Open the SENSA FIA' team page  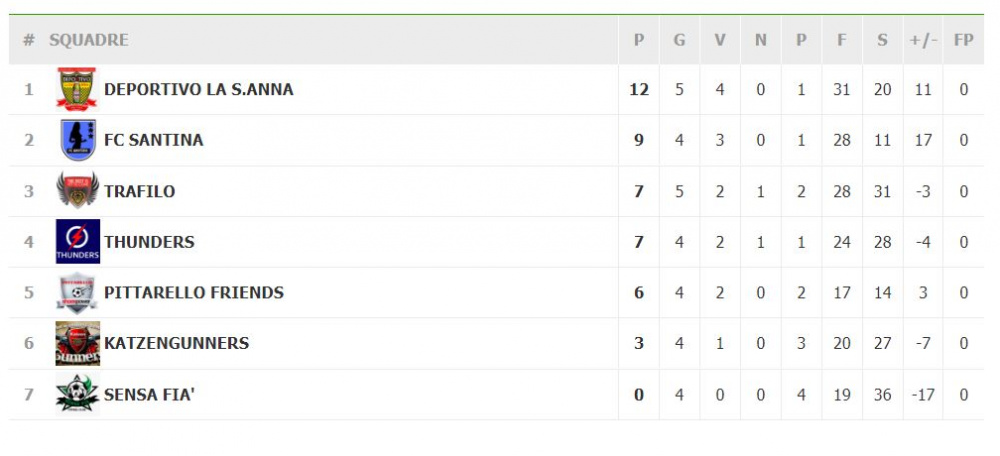click(x=149, y=394)
